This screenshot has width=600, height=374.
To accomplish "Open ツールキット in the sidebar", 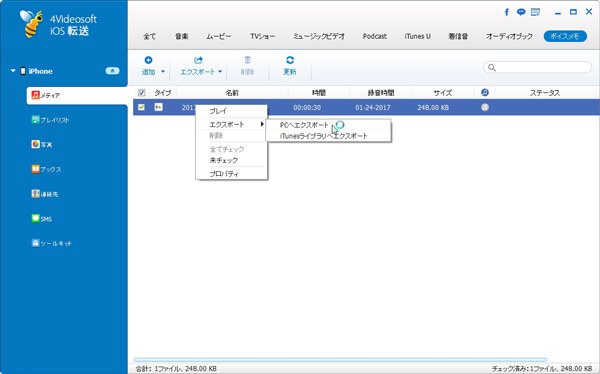I will click(52, 243).
